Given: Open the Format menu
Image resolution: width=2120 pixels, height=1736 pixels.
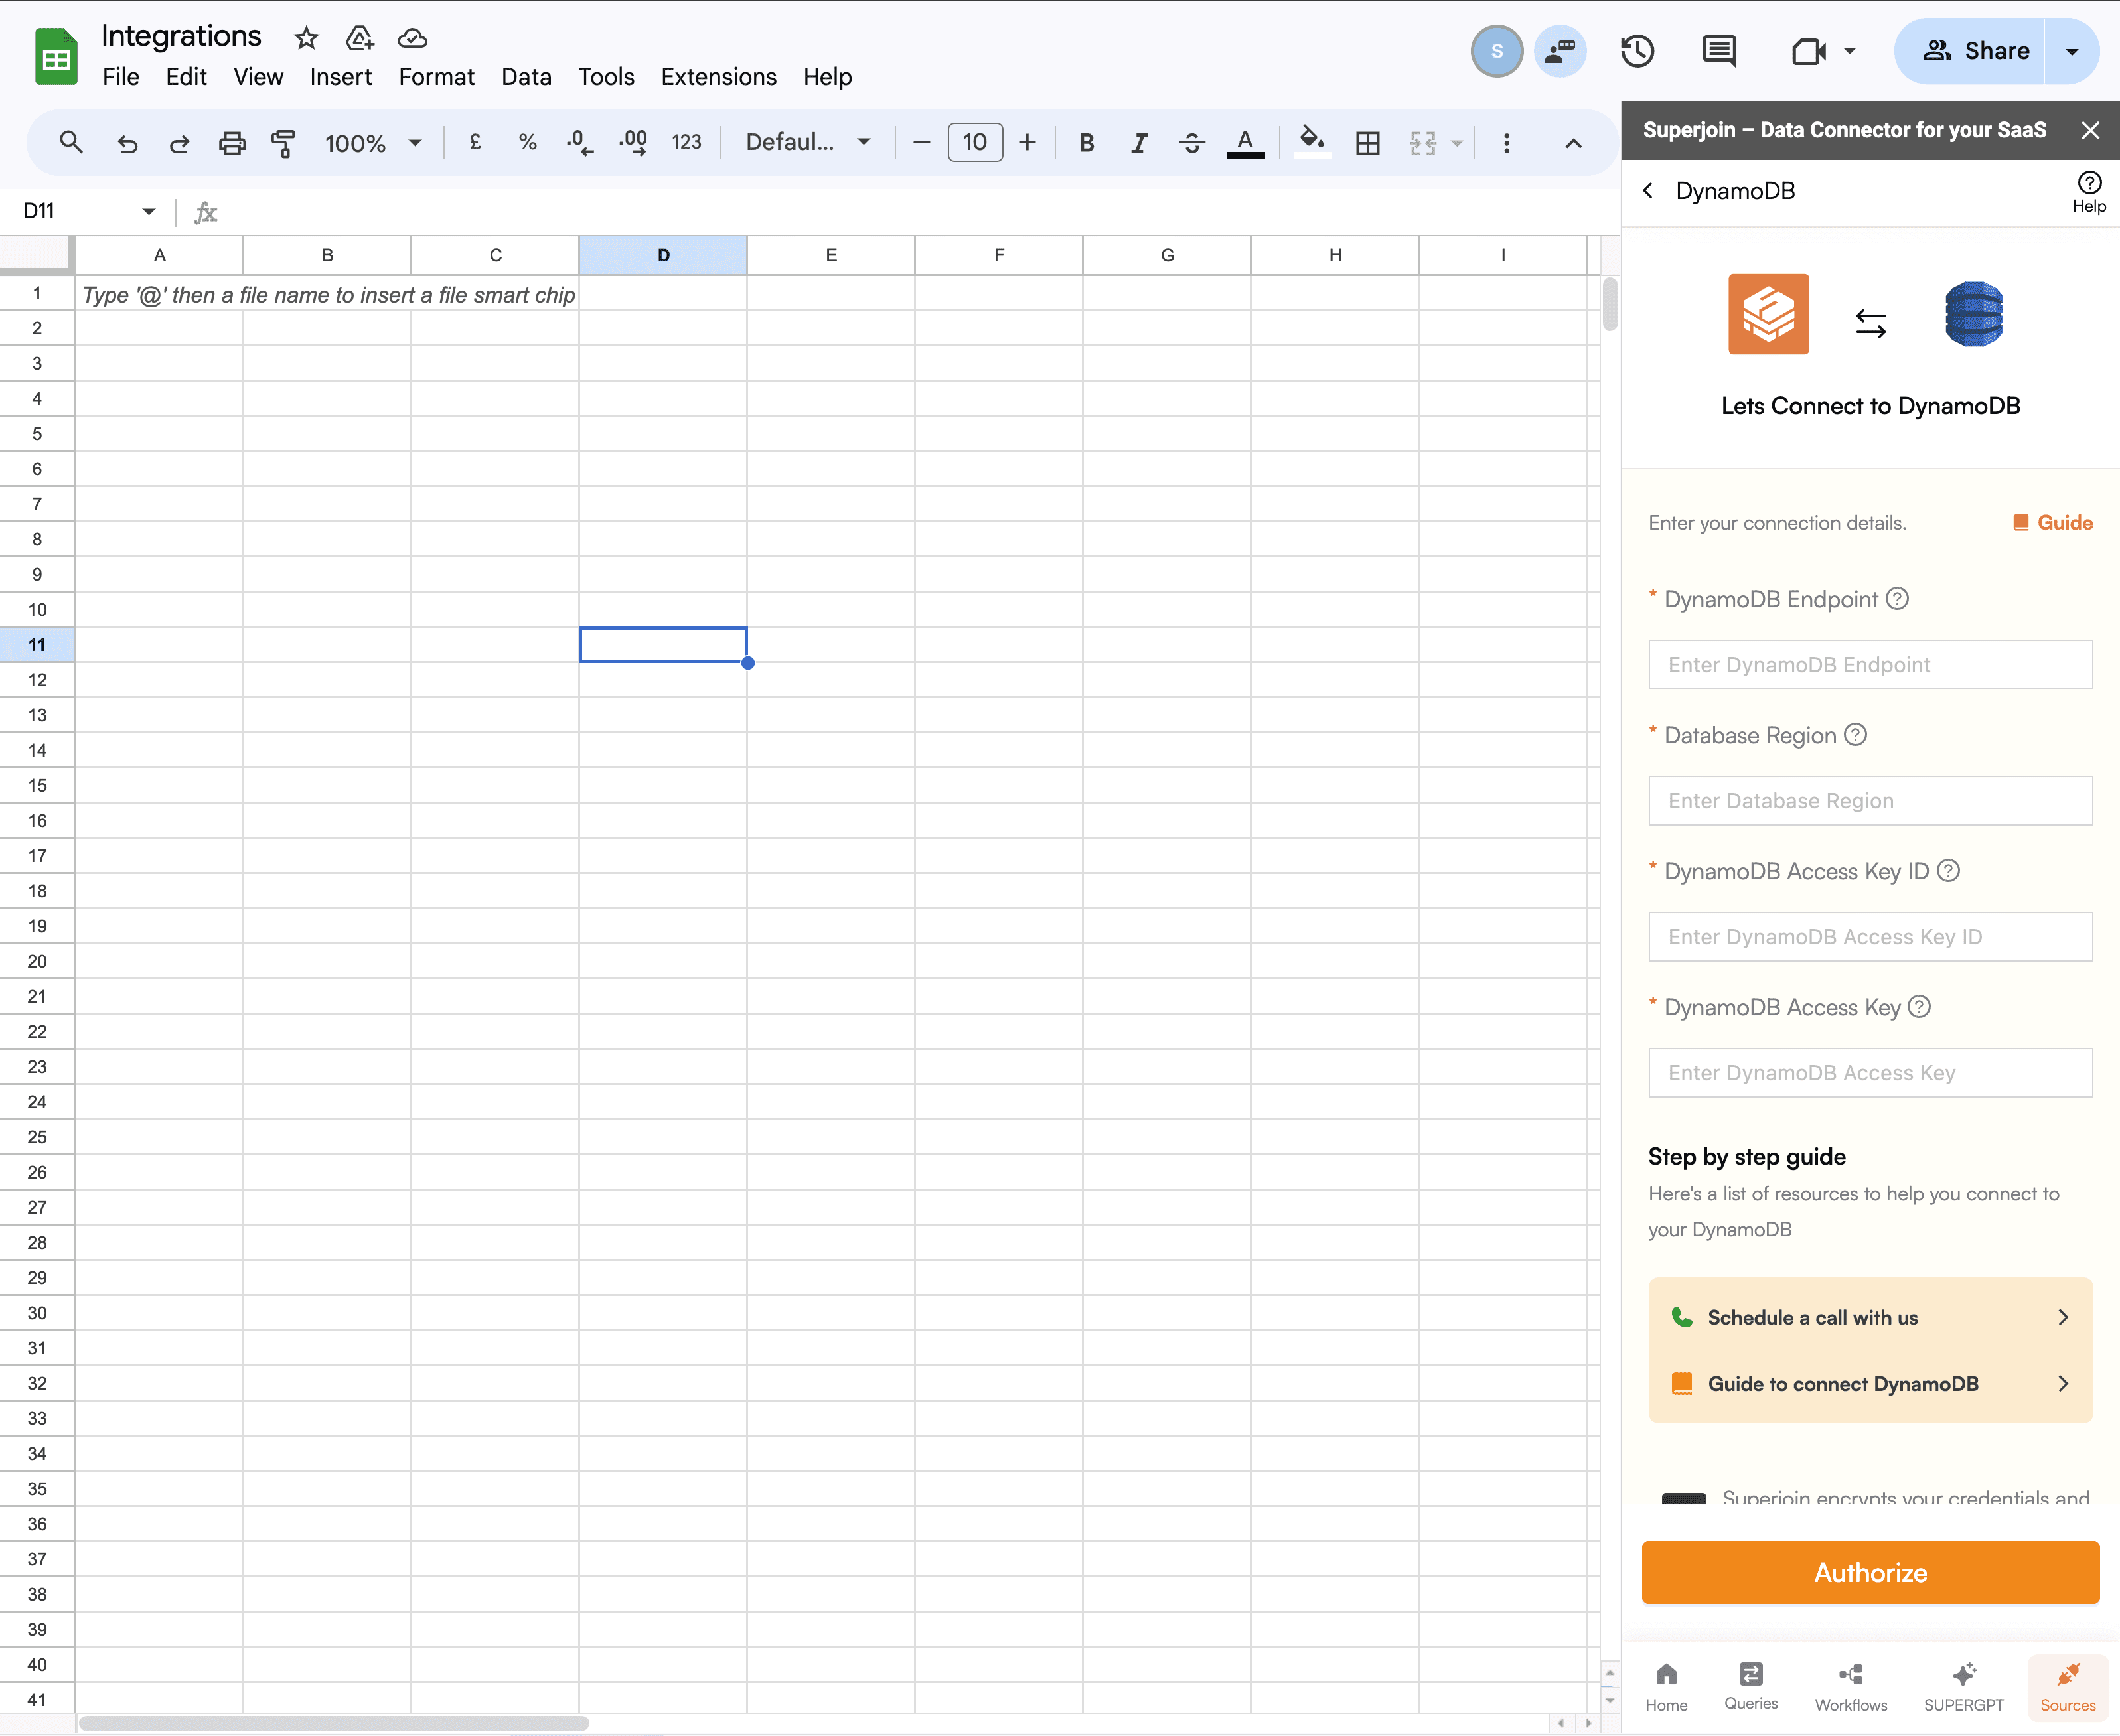Looking at the screenshot, I should pyautogui.click(x=436, y=77).
